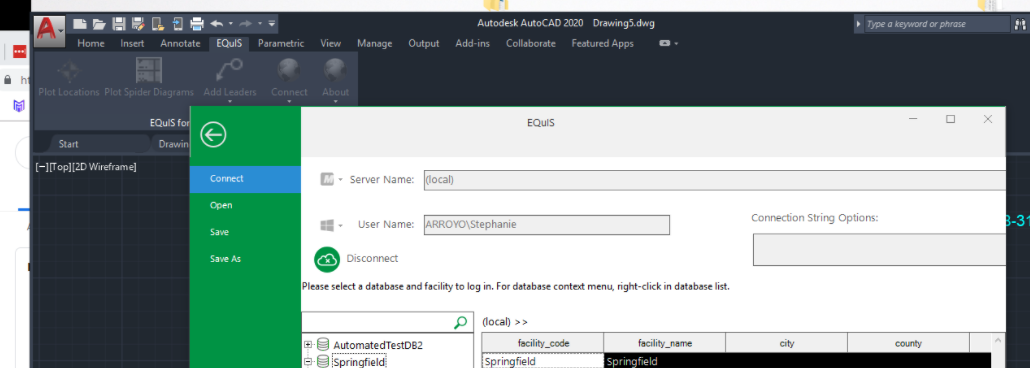Viewport: 1030px width, 368px height.
Task: Click the Save floppy disk icon
Action: click(x=119, y=24)
